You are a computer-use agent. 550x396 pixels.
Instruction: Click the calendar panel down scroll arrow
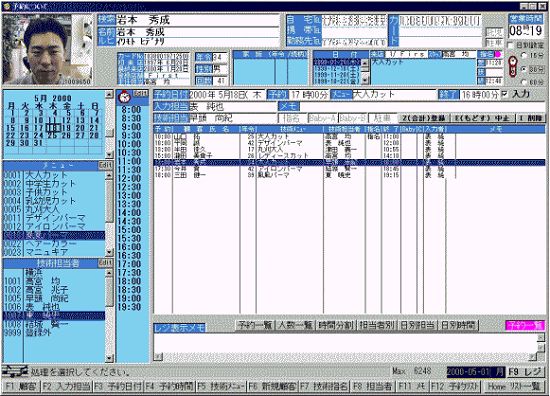[109, 154]
